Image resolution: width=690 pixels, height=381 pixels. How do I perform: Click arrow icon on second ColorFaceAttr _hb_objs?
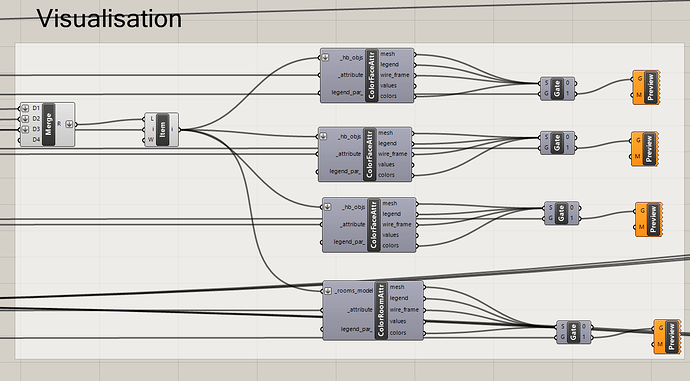323,136
